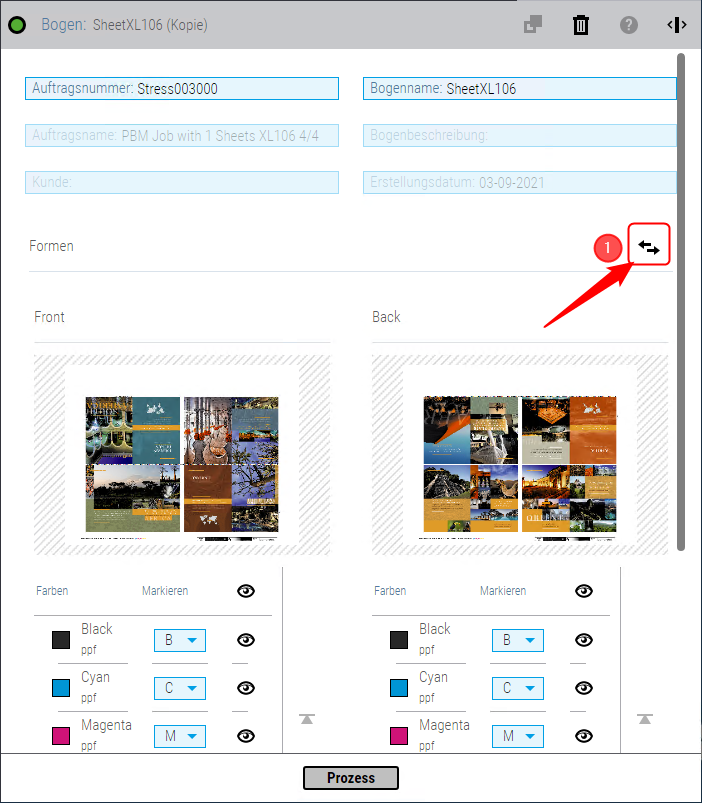Open help via the question mark icon

[x=628, y=25]
